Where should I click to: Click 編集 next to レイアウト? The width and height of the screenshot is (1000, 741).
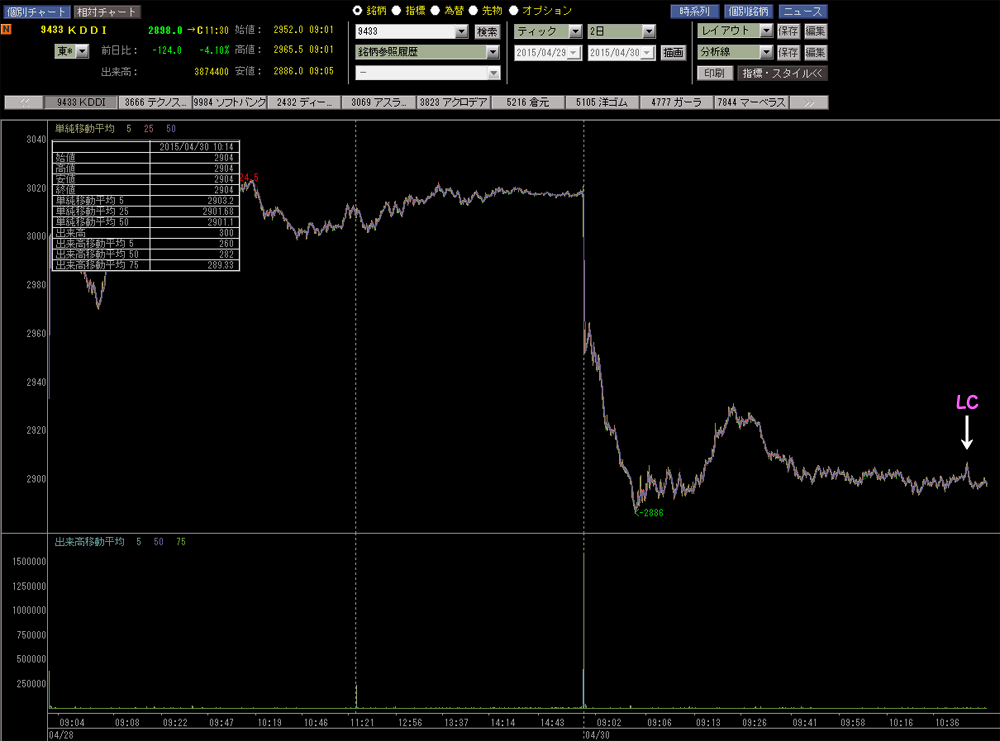pos(815,31)
